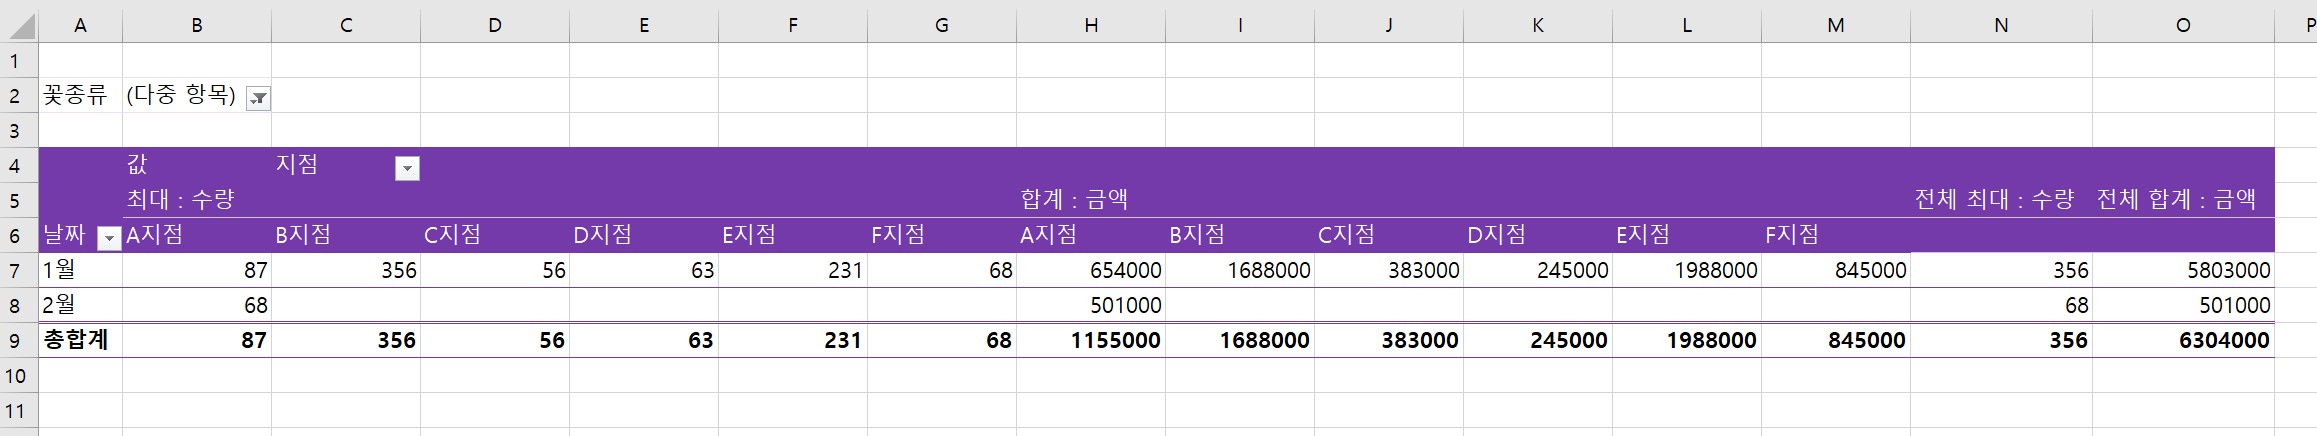Screen dimensions: 2317x436
Task: Select column G header
Action: 942,25
